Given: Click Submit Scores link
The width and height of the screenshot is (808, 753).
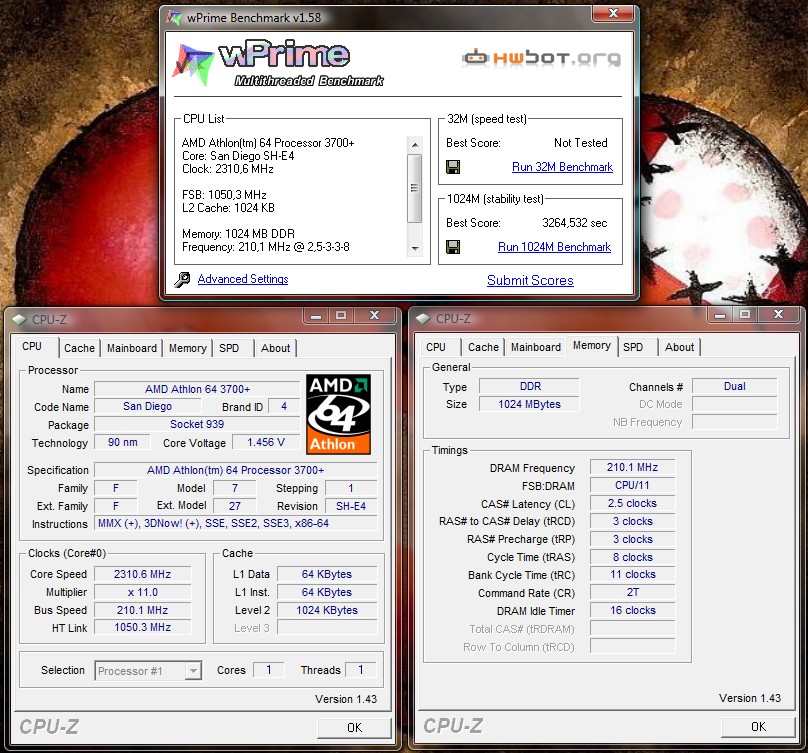Looking at the screenshot, I should (530, 280).
